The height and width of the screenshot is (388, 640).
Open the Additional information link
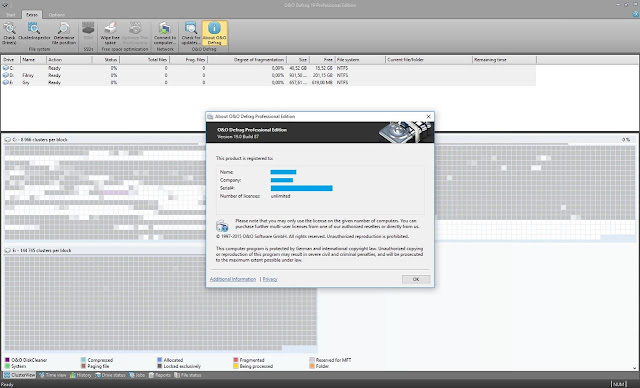(233, 279)
